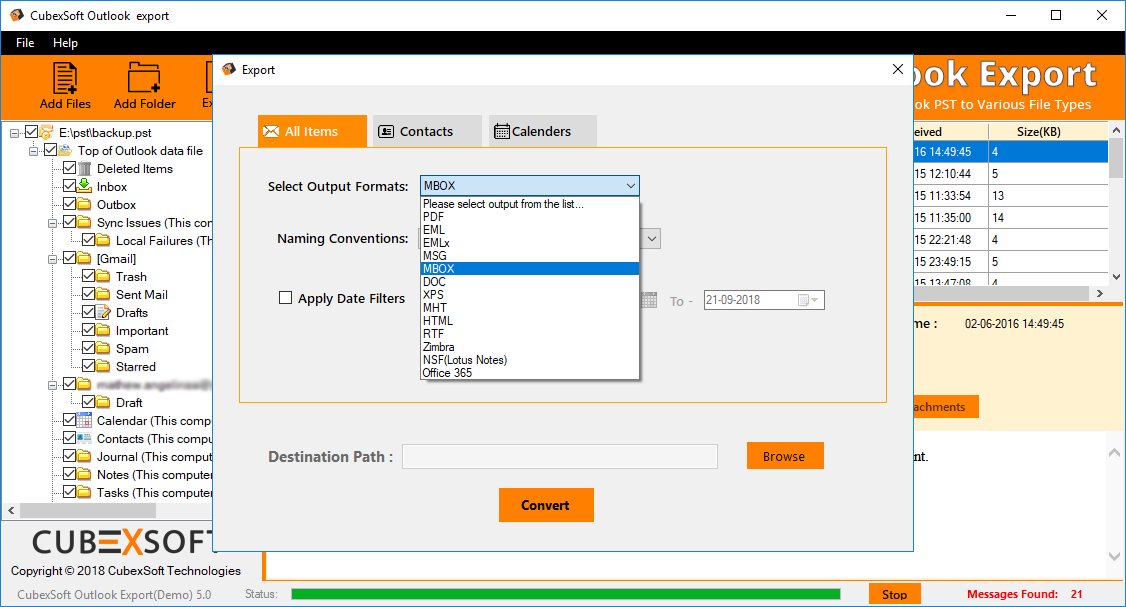Uncheck the Sent Mail folder checkbox

point(88,295)
